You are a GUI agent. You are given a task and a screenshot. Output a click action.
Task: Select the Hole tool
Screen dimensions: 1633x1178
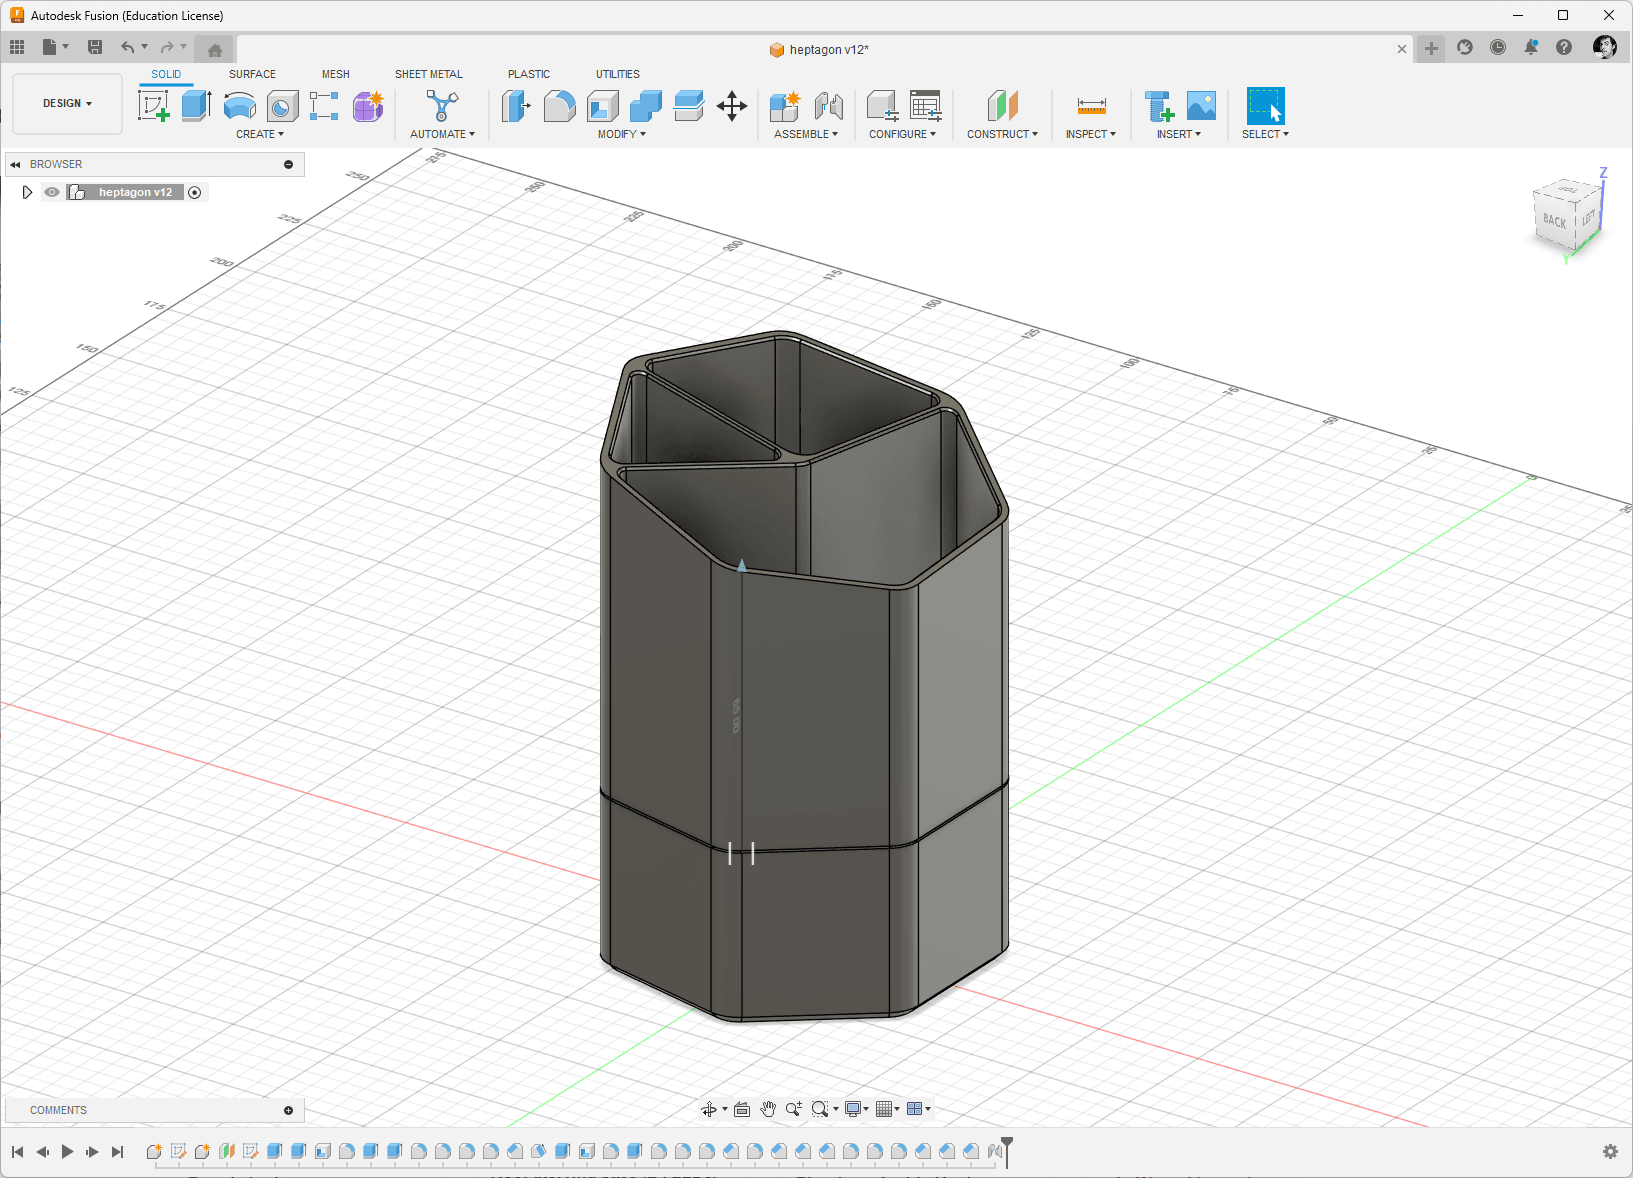coord(283,106)
